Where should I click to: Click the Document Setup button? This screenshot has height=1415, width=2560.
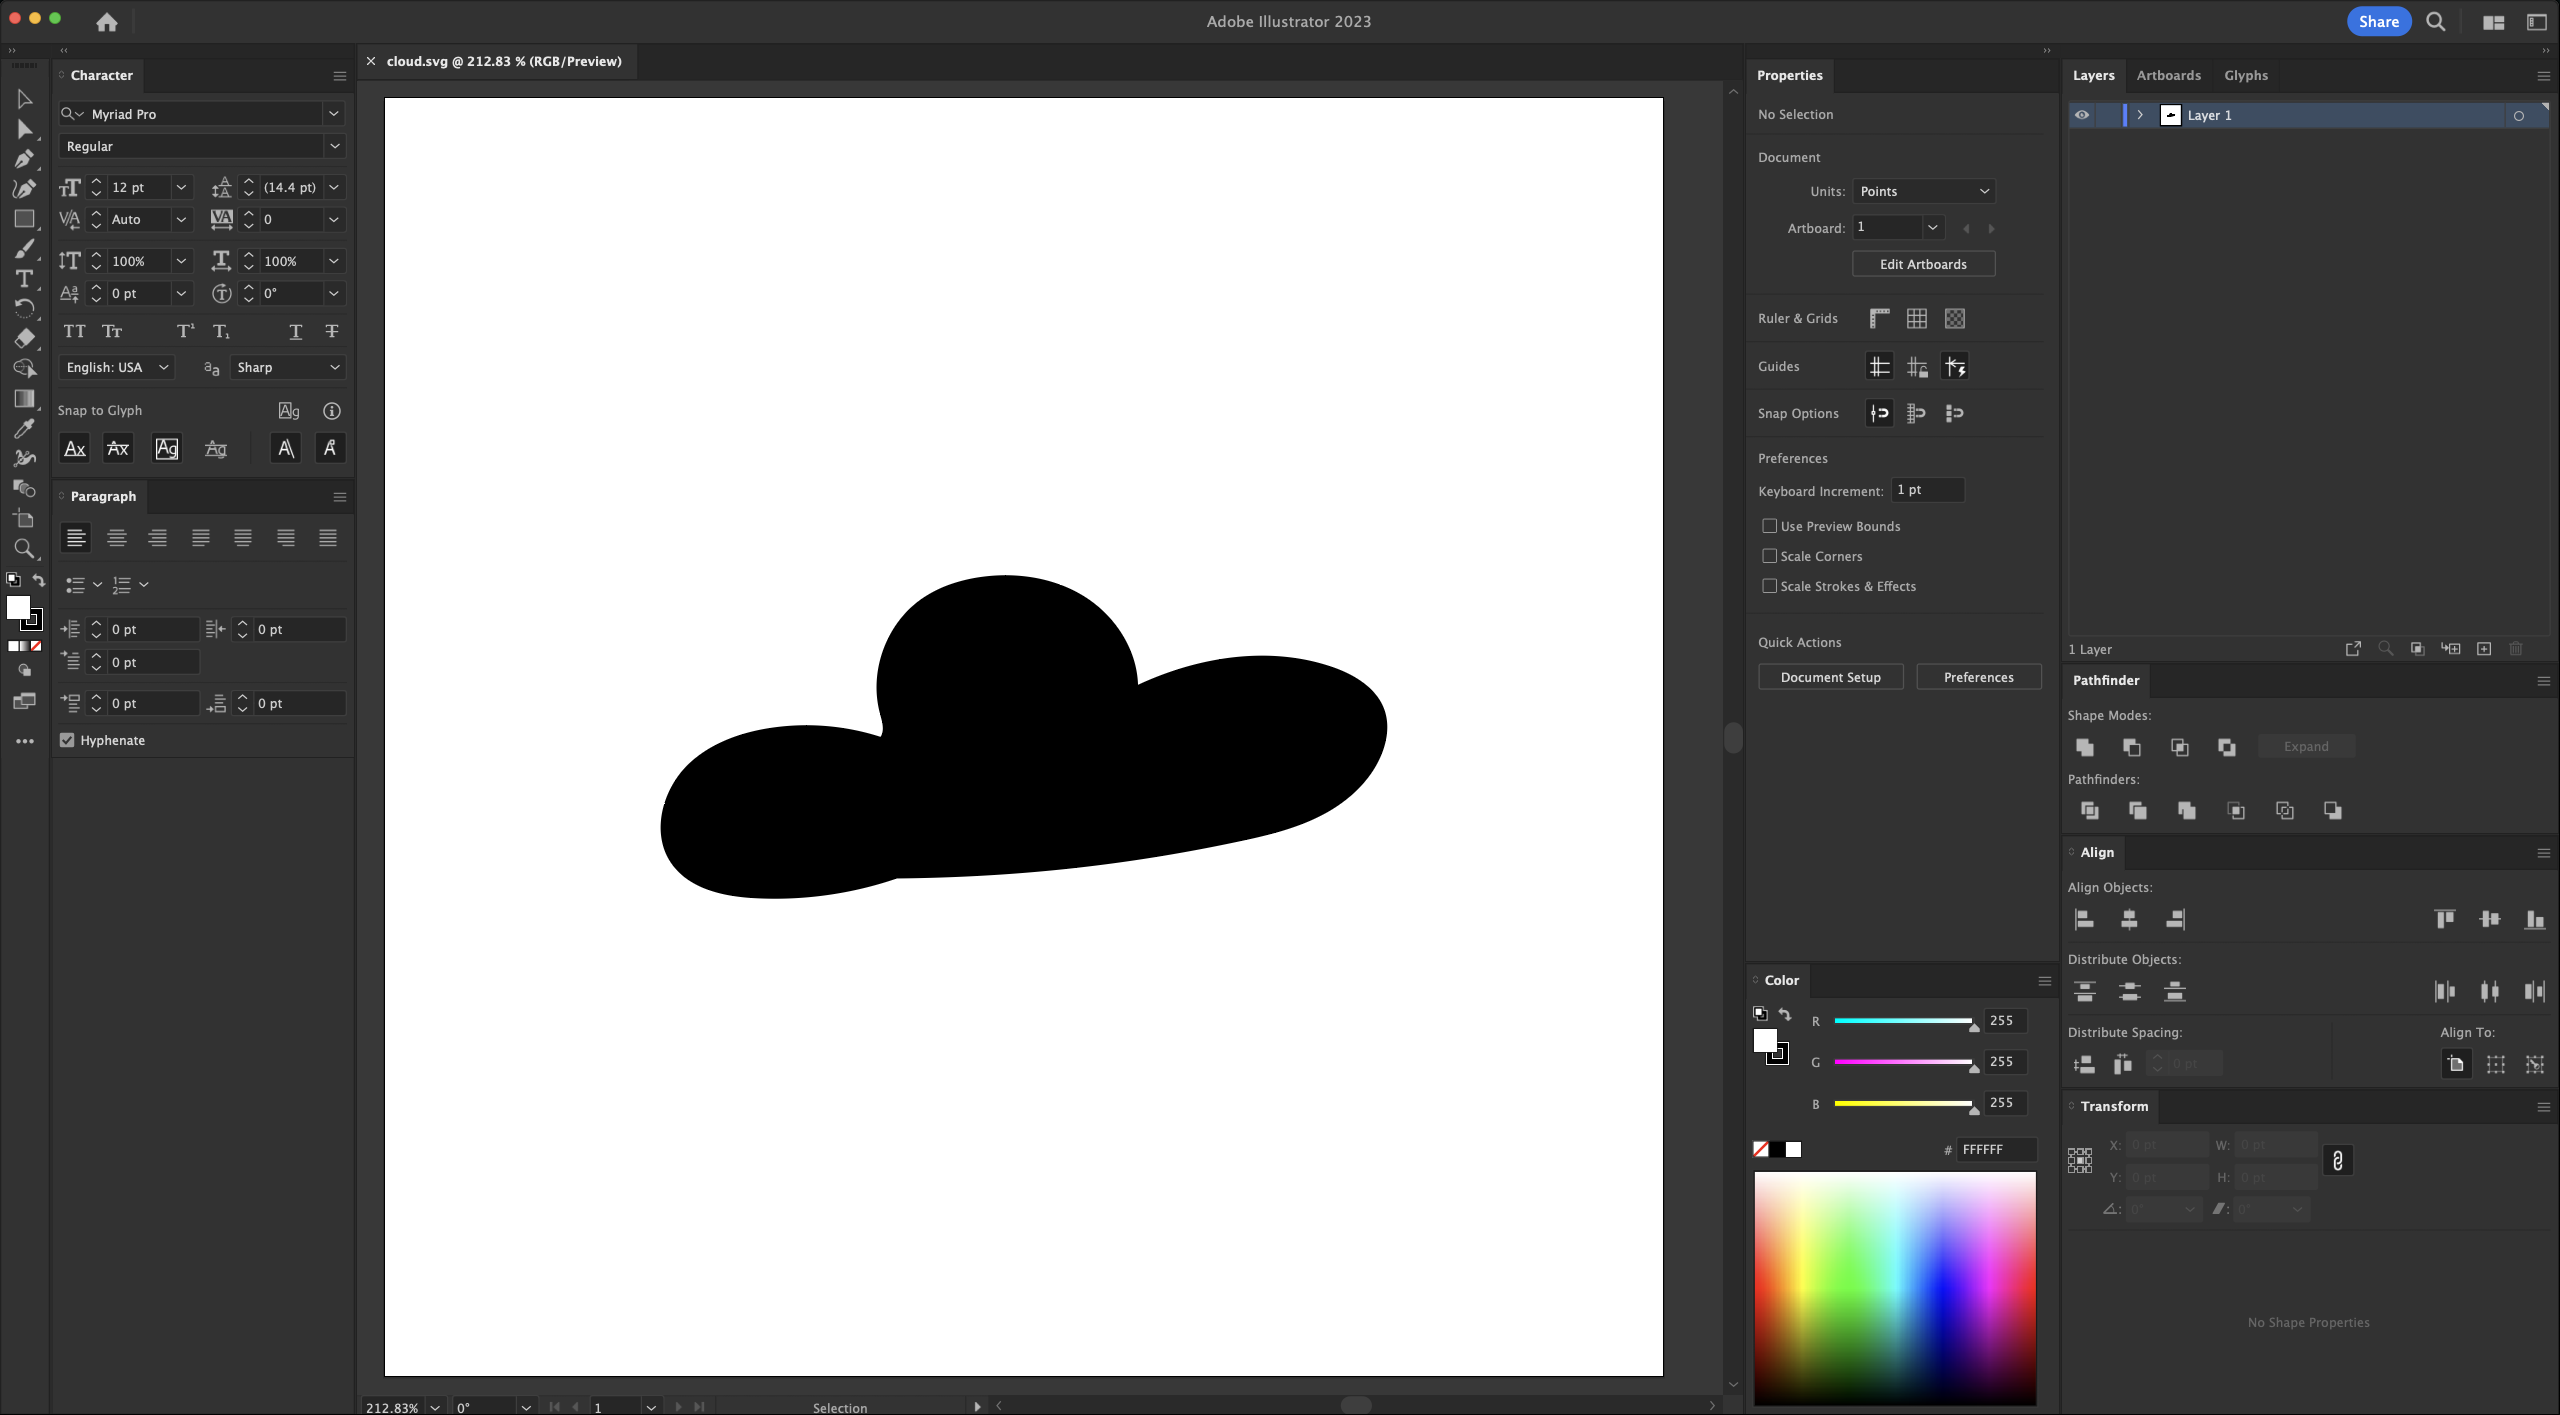[1830, 677]
